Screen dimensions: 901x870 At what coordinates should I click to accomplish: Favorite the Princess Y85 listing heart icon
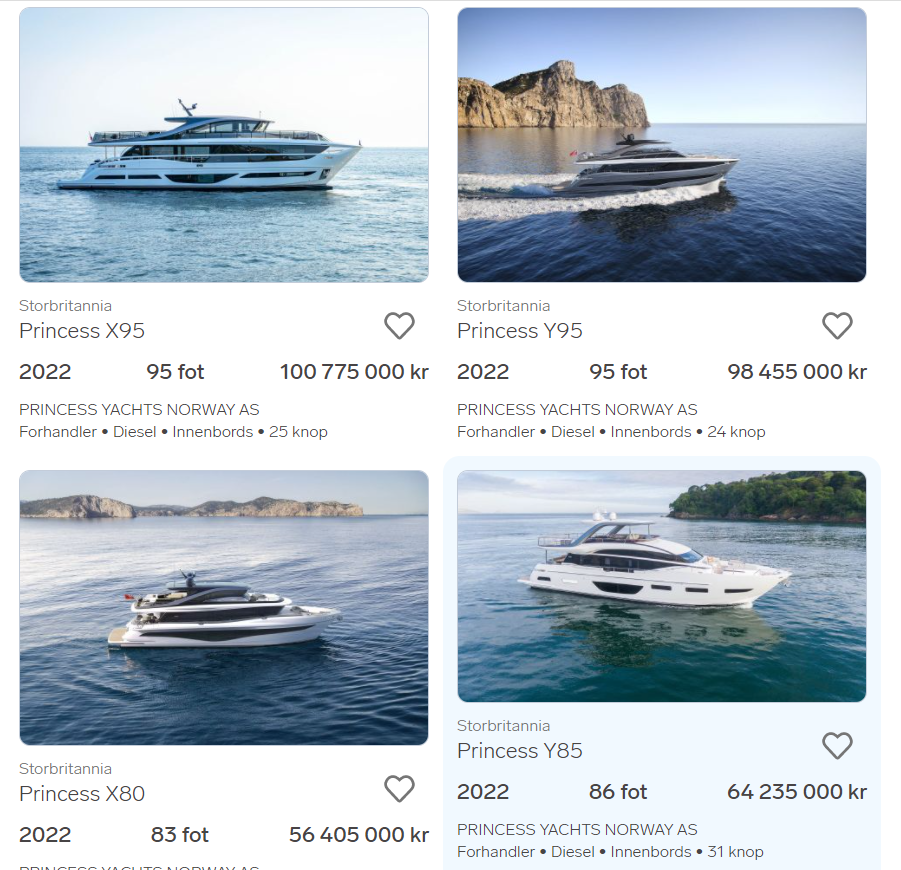[837, 746]
